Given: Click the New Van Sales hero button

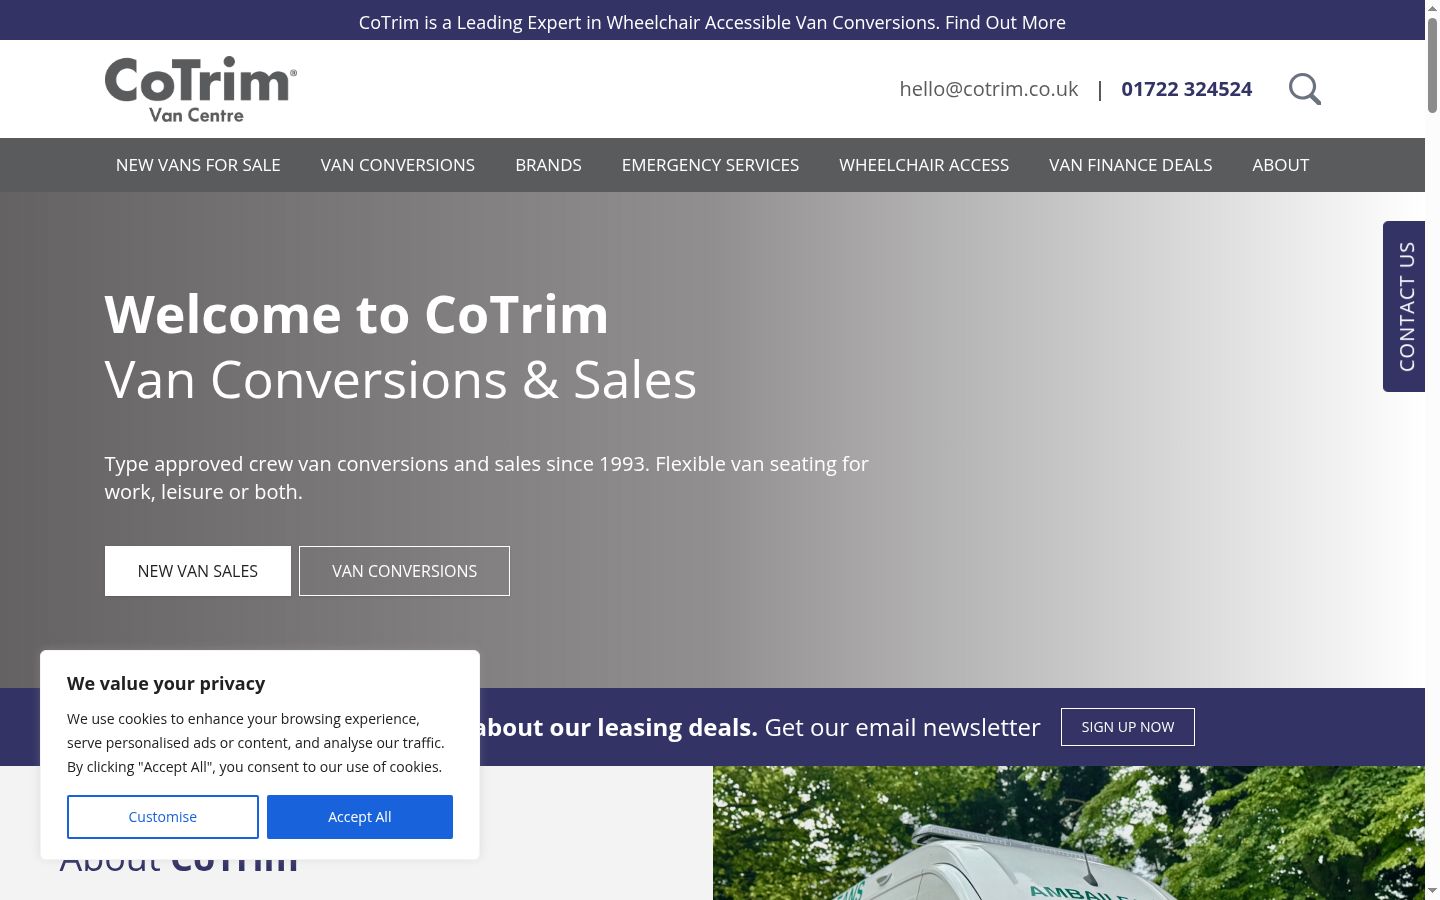Looking at the screenshot, I should click(198, 571).
